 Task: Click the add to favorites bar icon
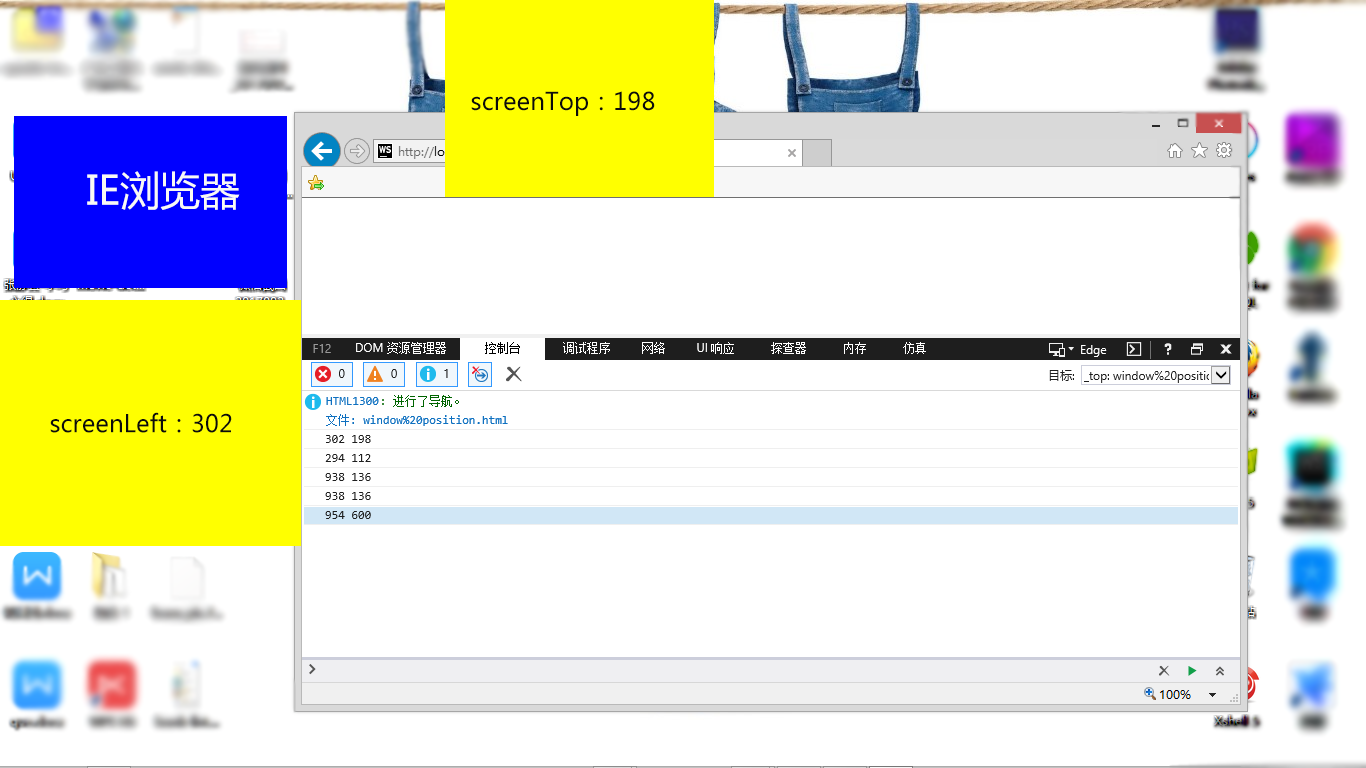316,183
